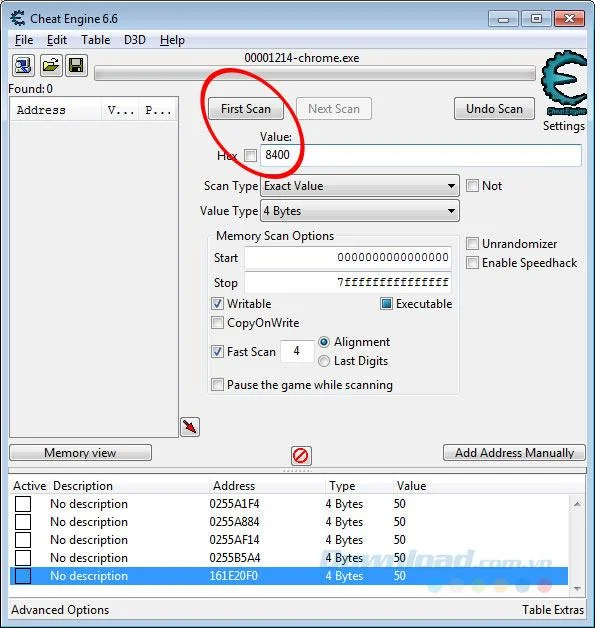
Task: Expand Advanced Options at bottom
Action: click(60, 610)
